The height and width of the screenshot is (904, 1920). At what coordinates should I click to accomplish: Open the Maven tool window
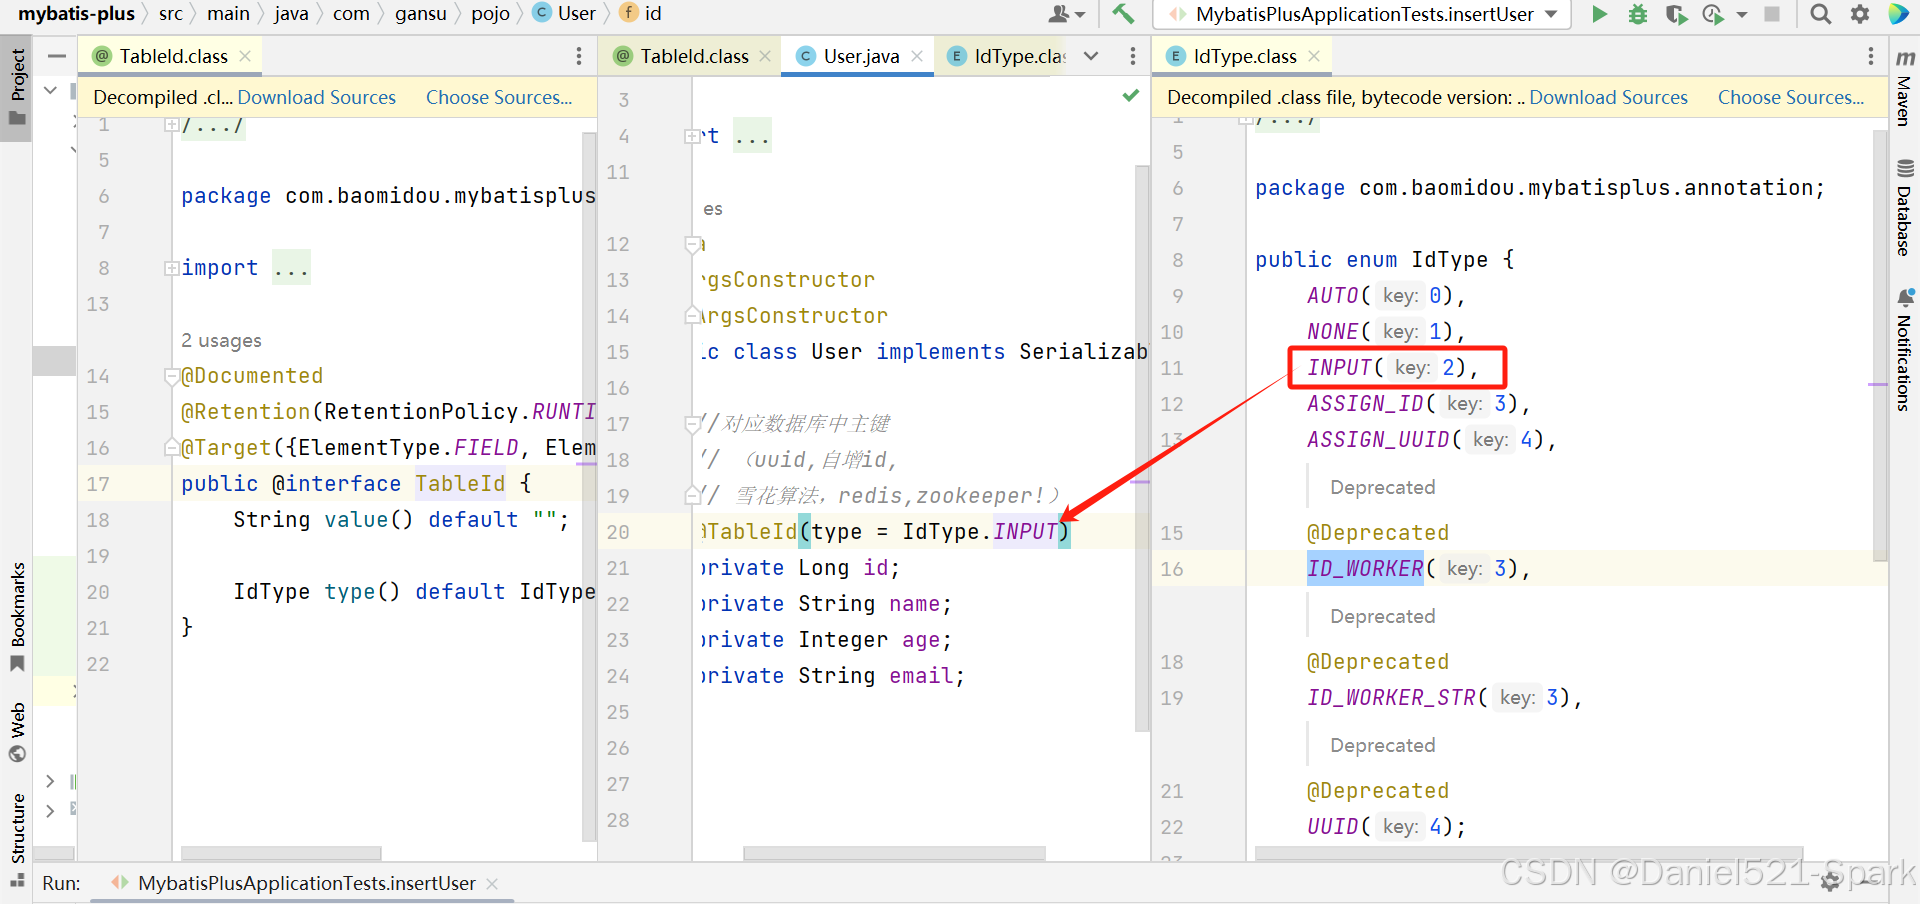(x=1905, y=88)
